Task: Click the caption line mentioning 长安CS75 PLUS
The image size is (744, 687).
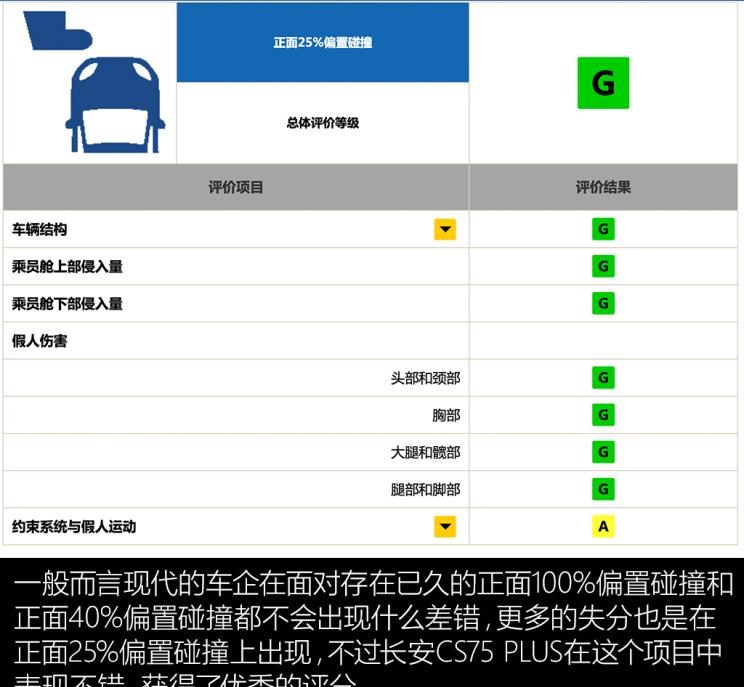Action: pos(368,652)
